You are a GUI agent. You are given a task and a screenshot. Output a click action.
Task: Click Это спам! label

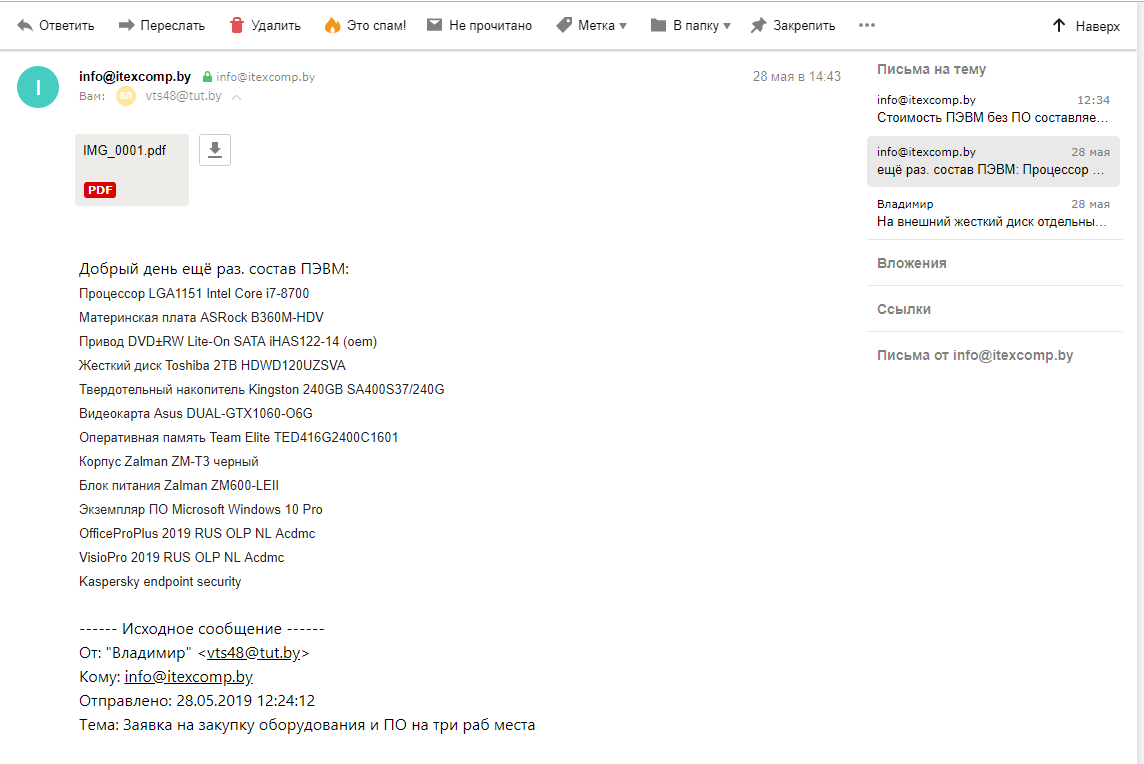coord(376,26)
